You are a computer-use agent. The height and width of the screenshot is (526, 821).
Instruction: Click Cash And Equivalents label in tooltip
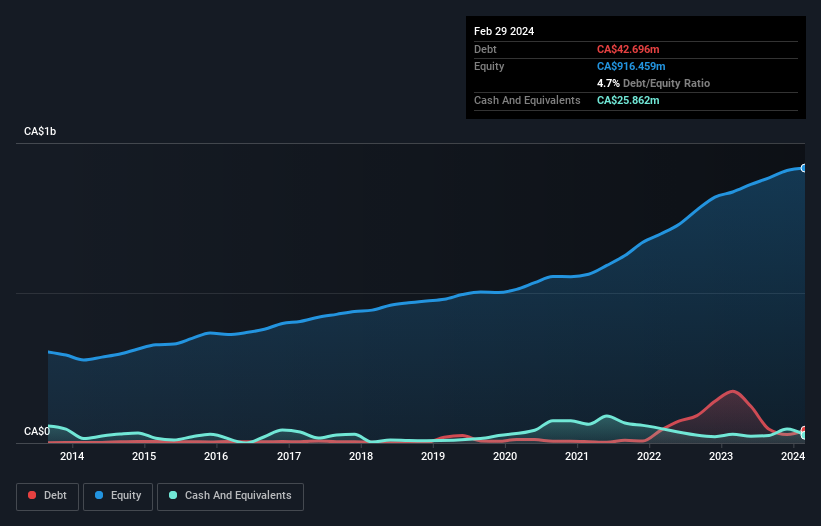pyautogui.click(x=527, y=100)
